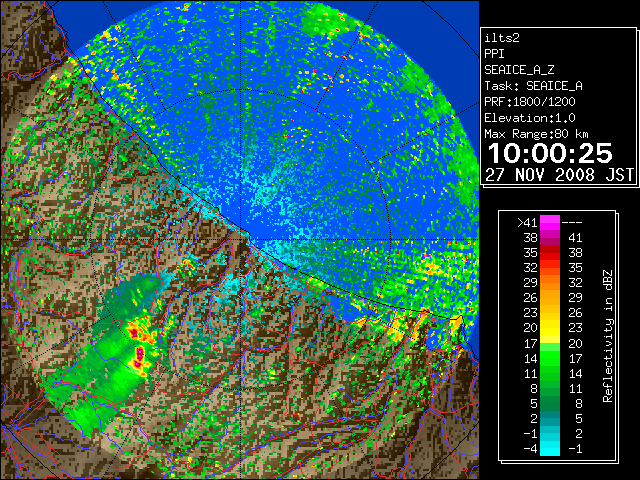Pick the yellow 20–23 dBZ legend band

(x=550, y=328)
